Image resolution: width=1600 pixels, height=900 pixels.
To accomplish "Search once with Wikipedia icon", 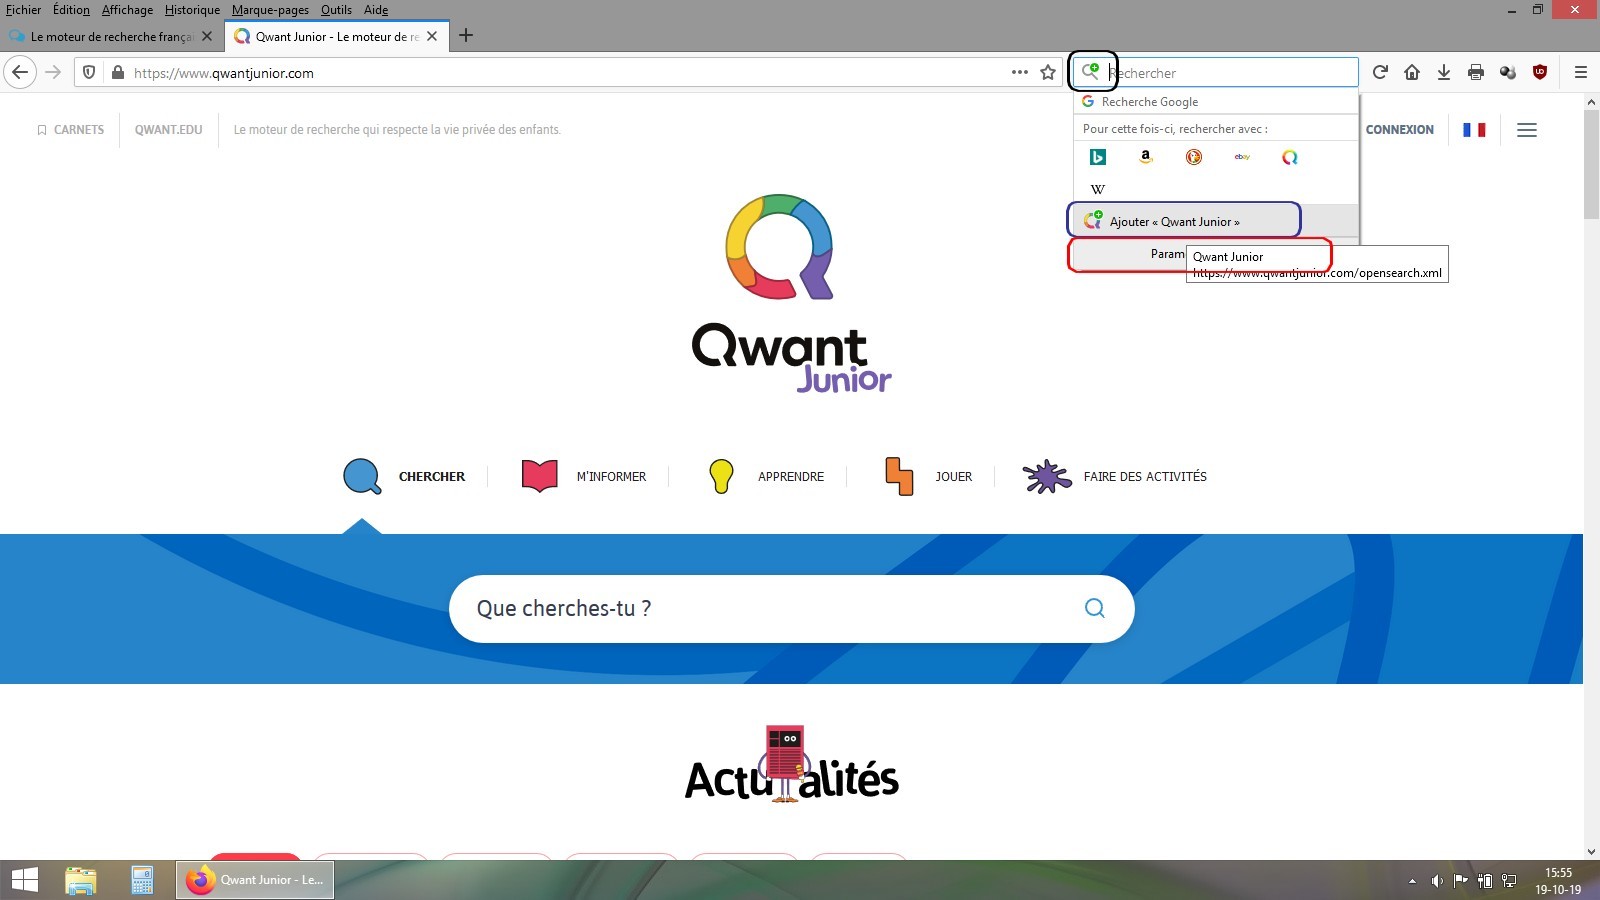I will pos(1098,189).
